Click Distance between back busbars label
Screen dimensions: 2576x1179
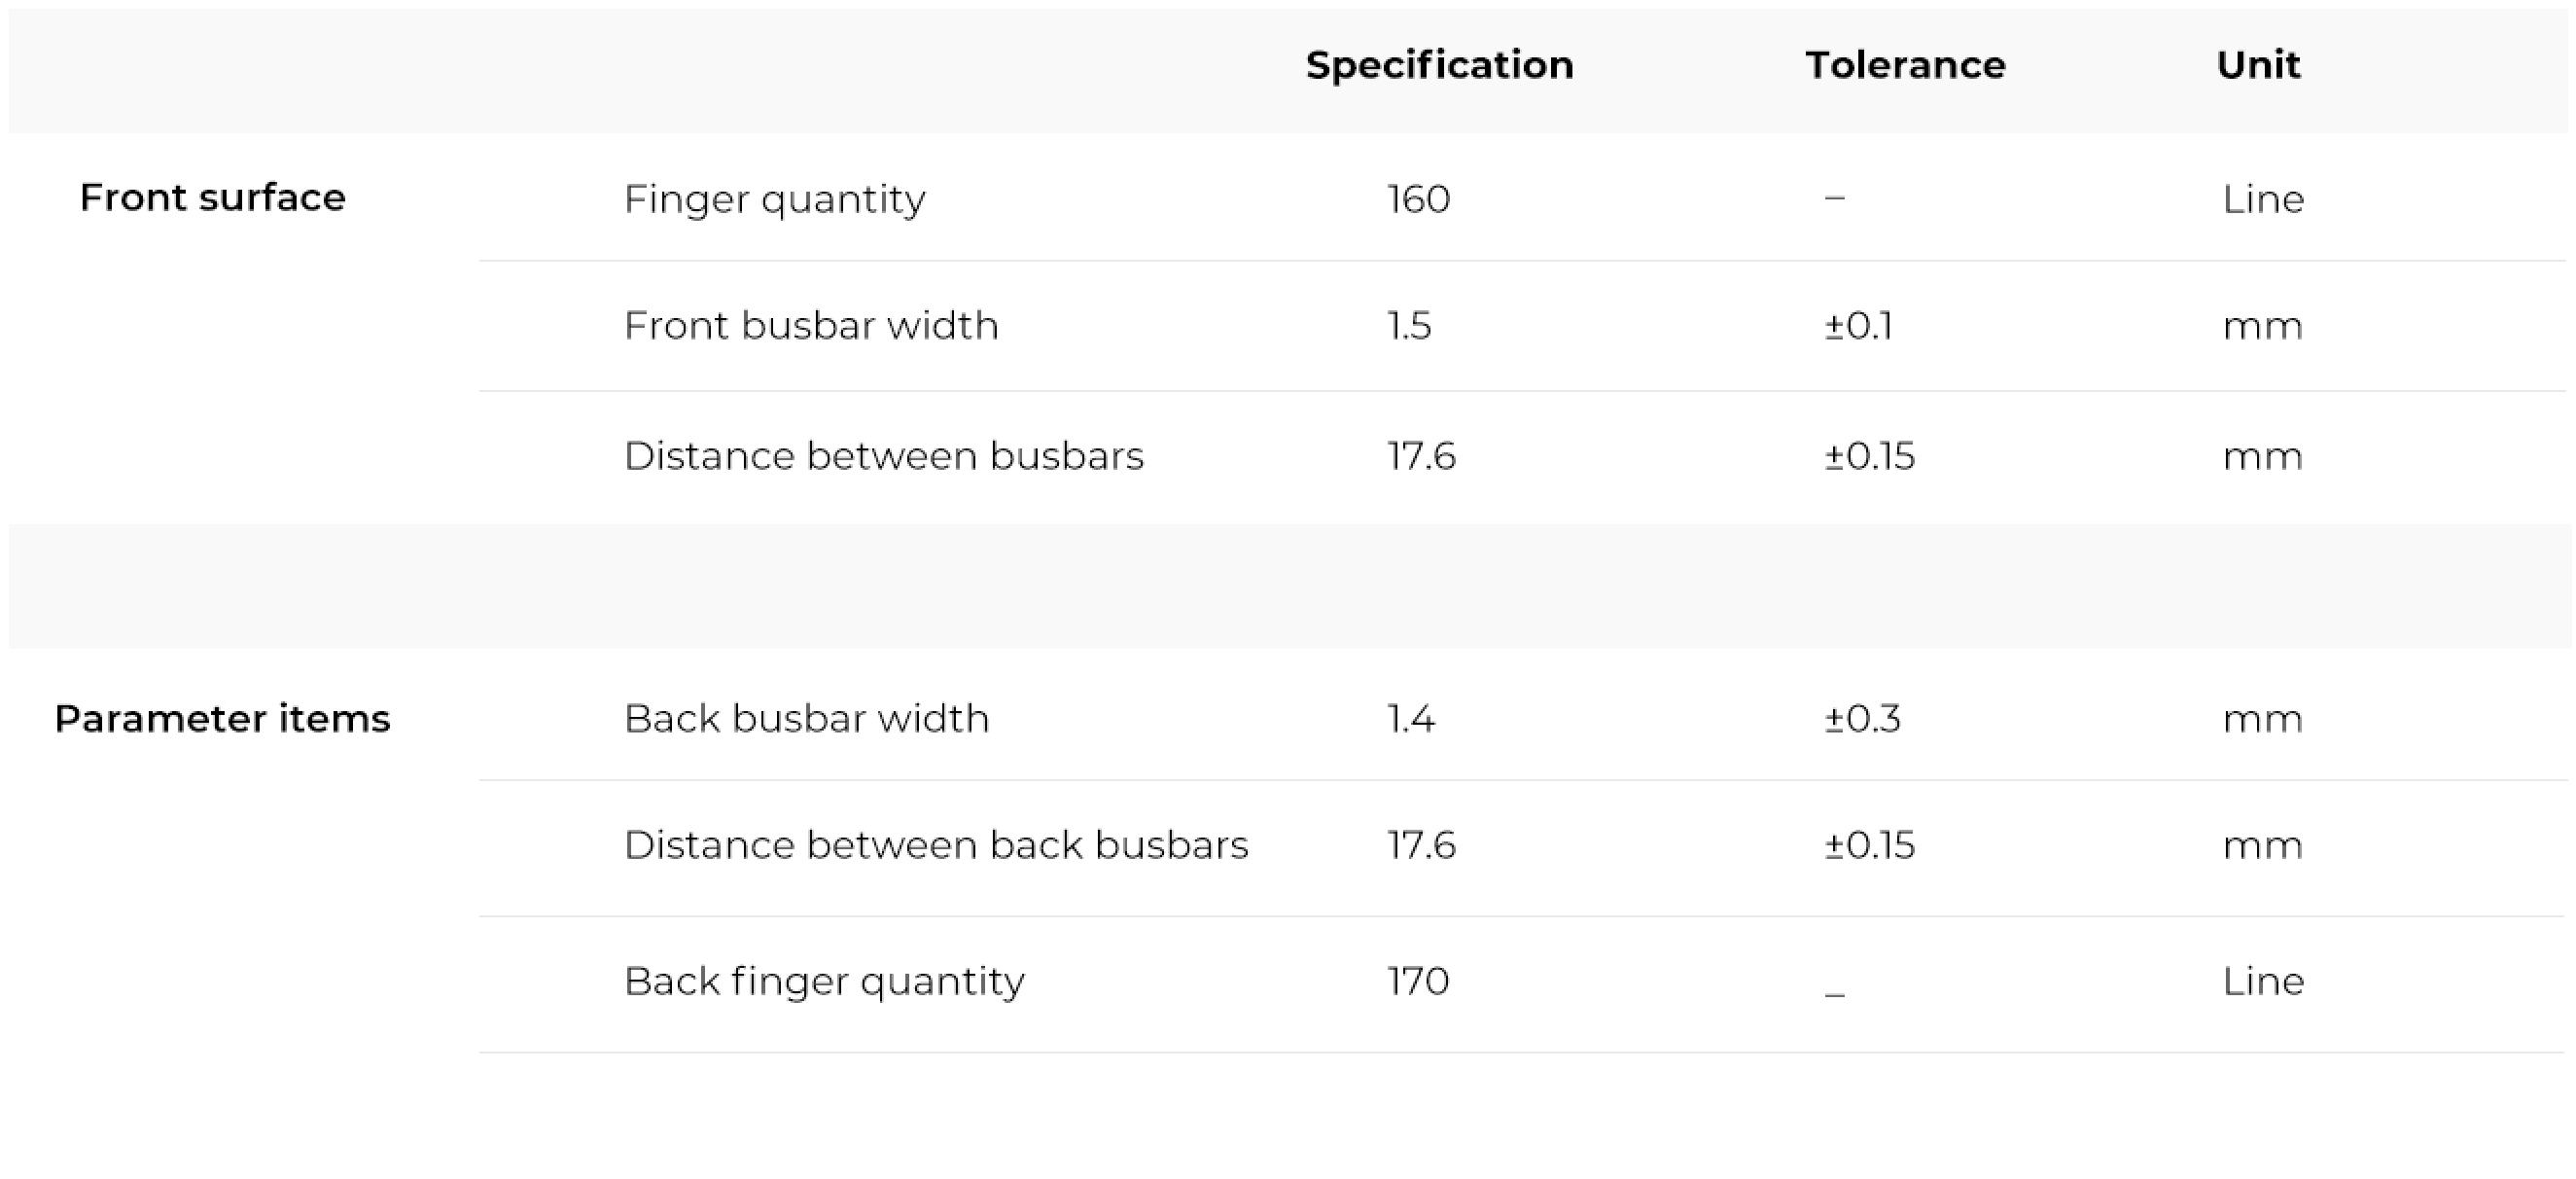936,844
